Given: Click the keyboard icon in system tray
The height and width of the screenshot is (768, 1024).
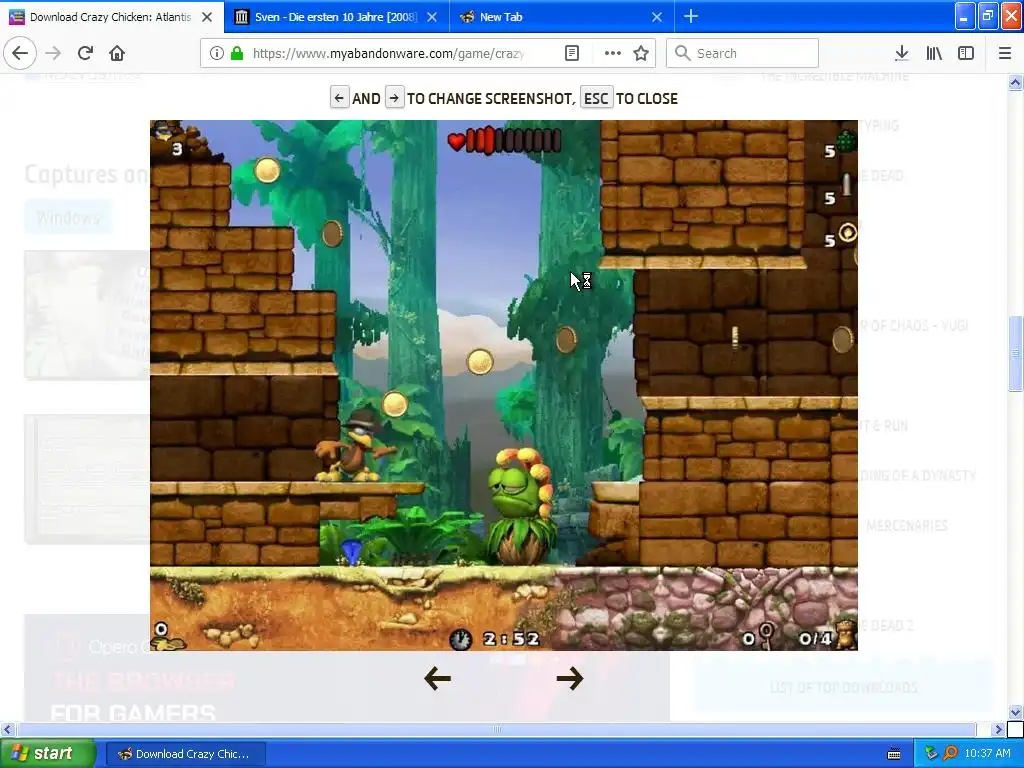Looking at the screenshot, I should [x=894, y=754].
